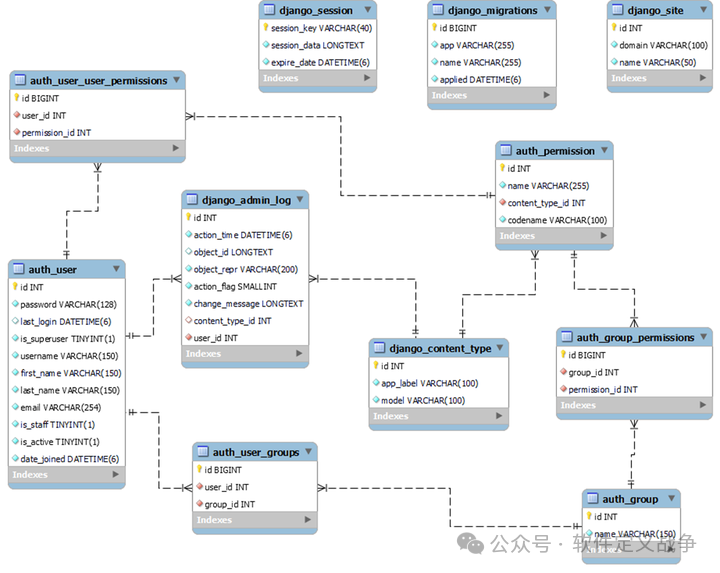The height and width of the screenshot is (573, 720).
Task: Select the password VARCHAR(128) column
Action: (x=67, y=304)
